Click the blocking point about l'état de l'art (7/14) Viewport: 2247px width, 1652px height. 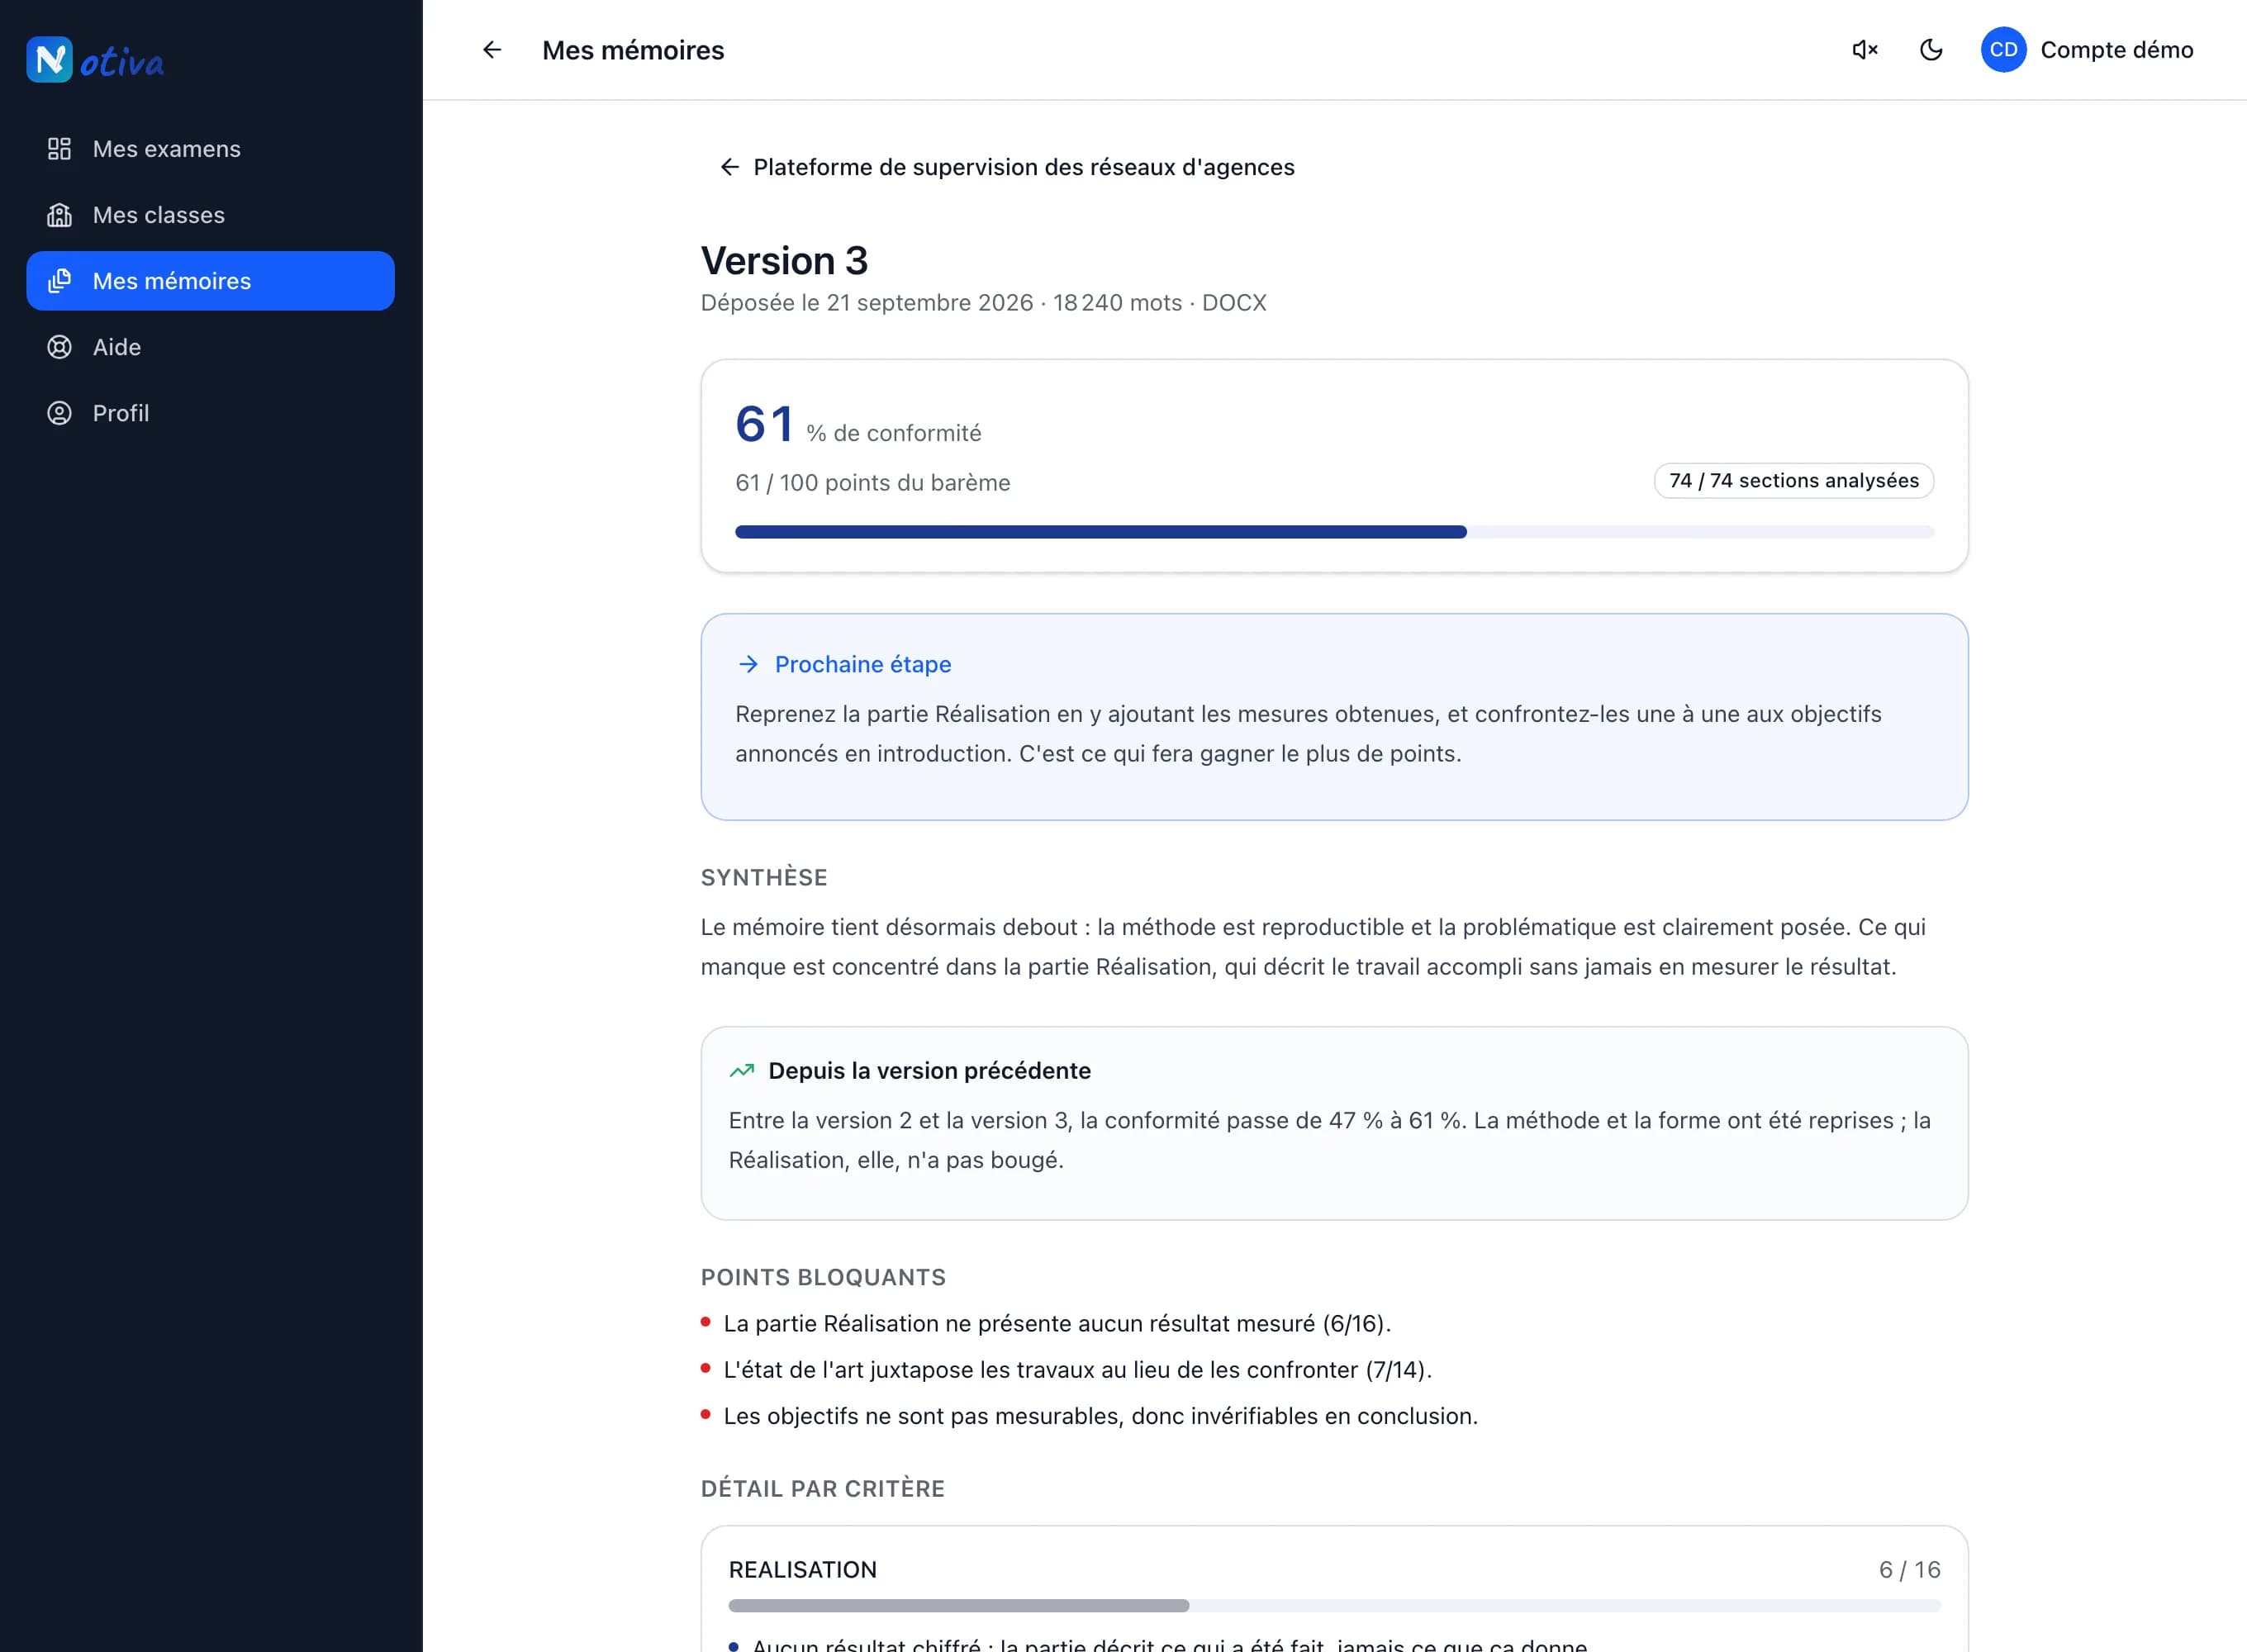pos(1077,1370)
